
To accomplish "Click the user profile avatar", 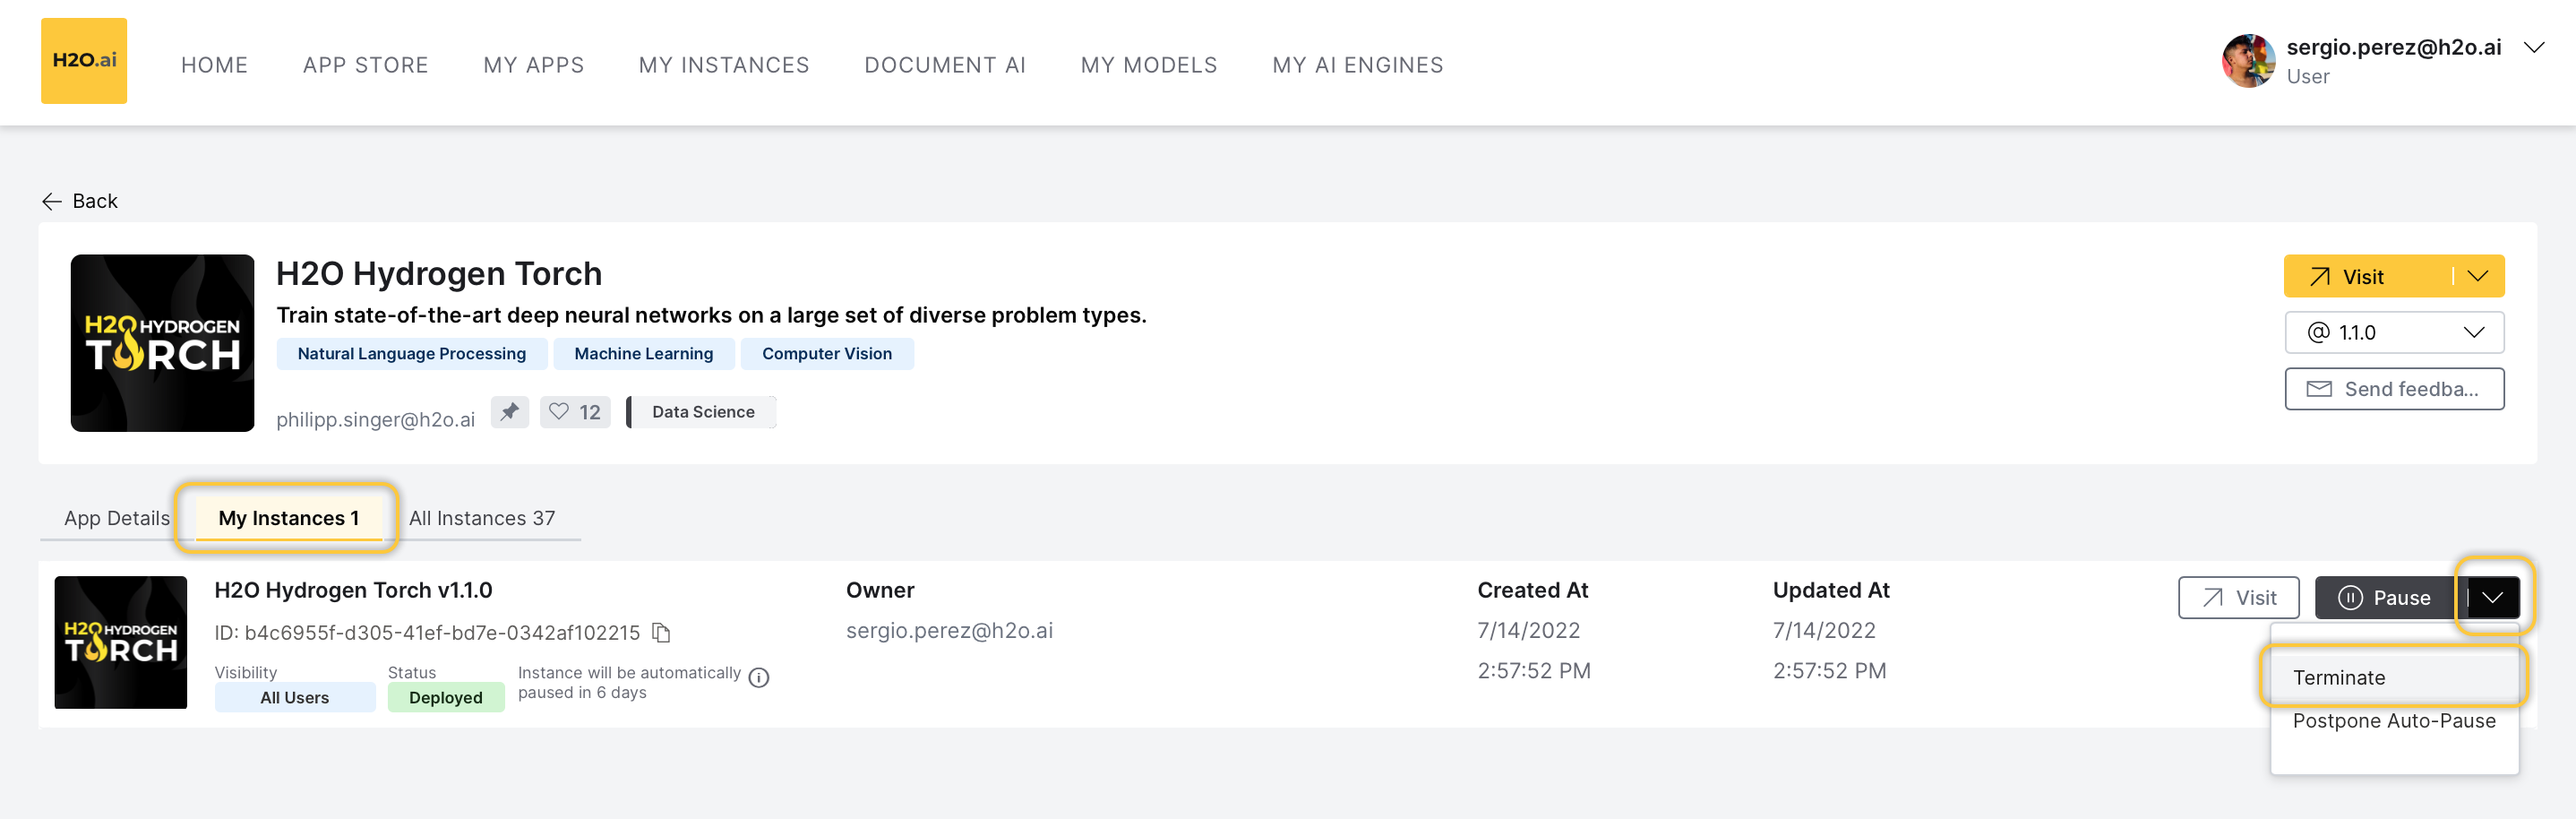I will pyautogui.click(x=2249, y=61).
